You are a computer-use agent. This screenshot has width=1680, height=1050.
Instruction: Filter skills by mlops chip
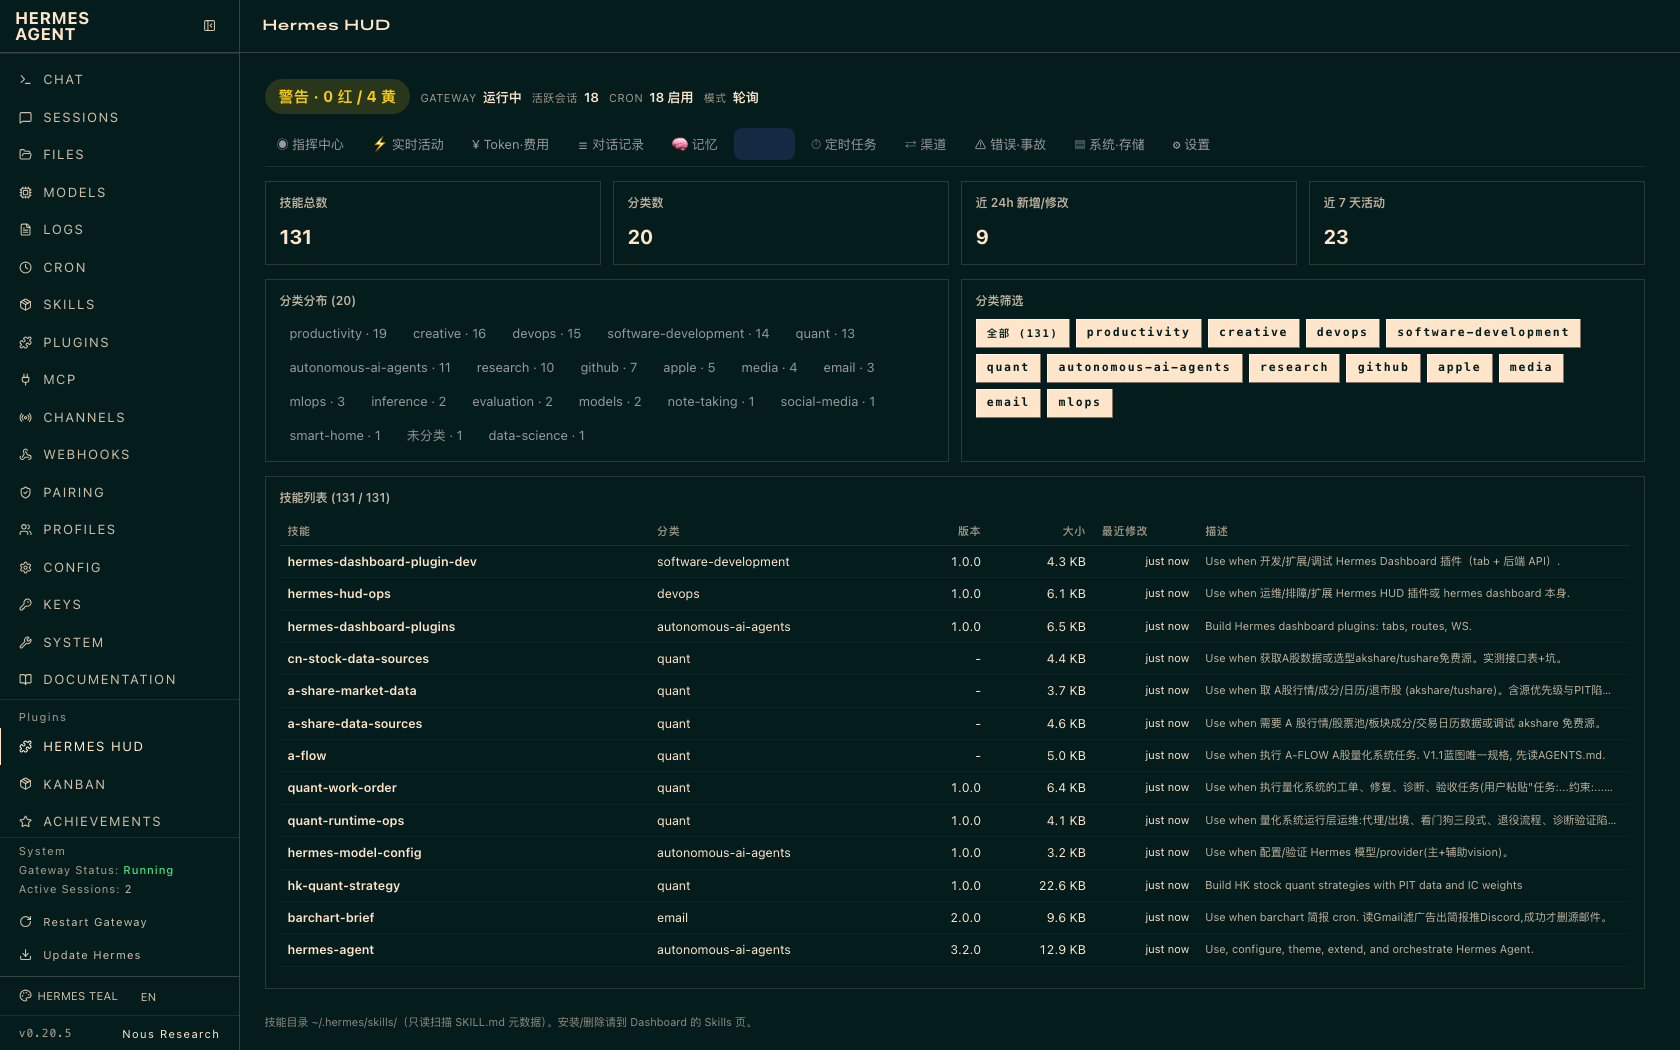1079,403
